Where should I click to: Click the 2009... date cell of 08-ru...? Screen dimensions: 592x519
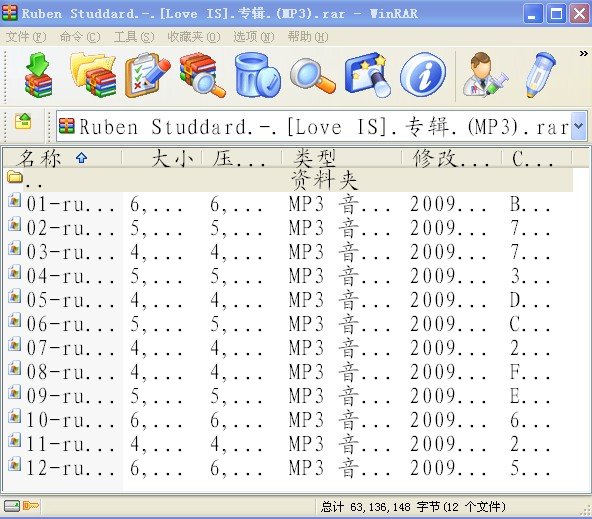click(448, 372)
